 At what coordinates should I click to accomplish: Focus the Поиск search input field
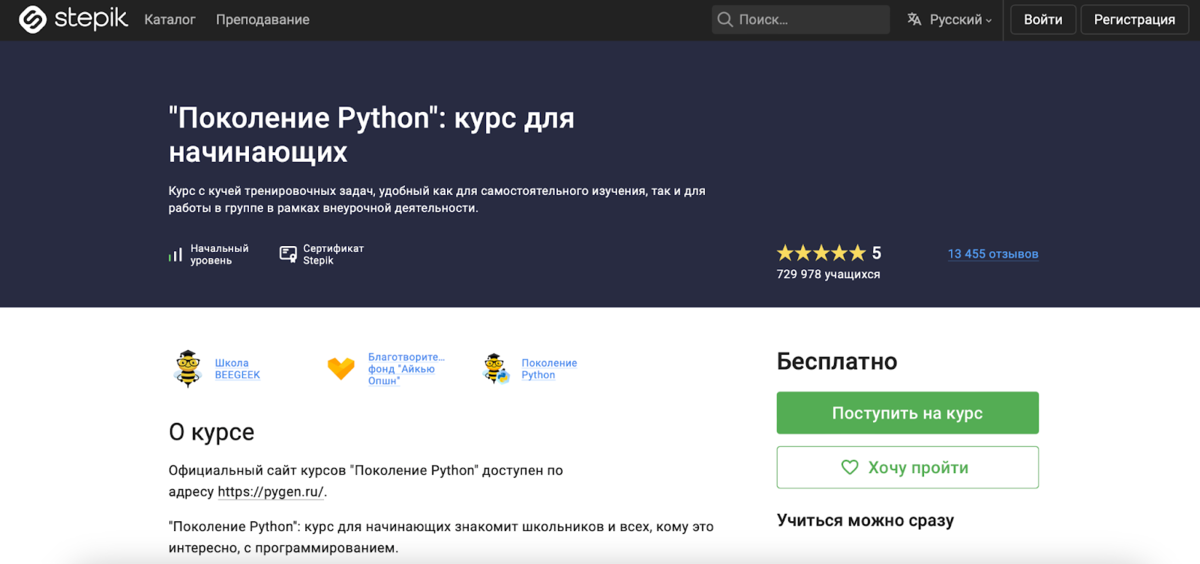click(810, 19)
